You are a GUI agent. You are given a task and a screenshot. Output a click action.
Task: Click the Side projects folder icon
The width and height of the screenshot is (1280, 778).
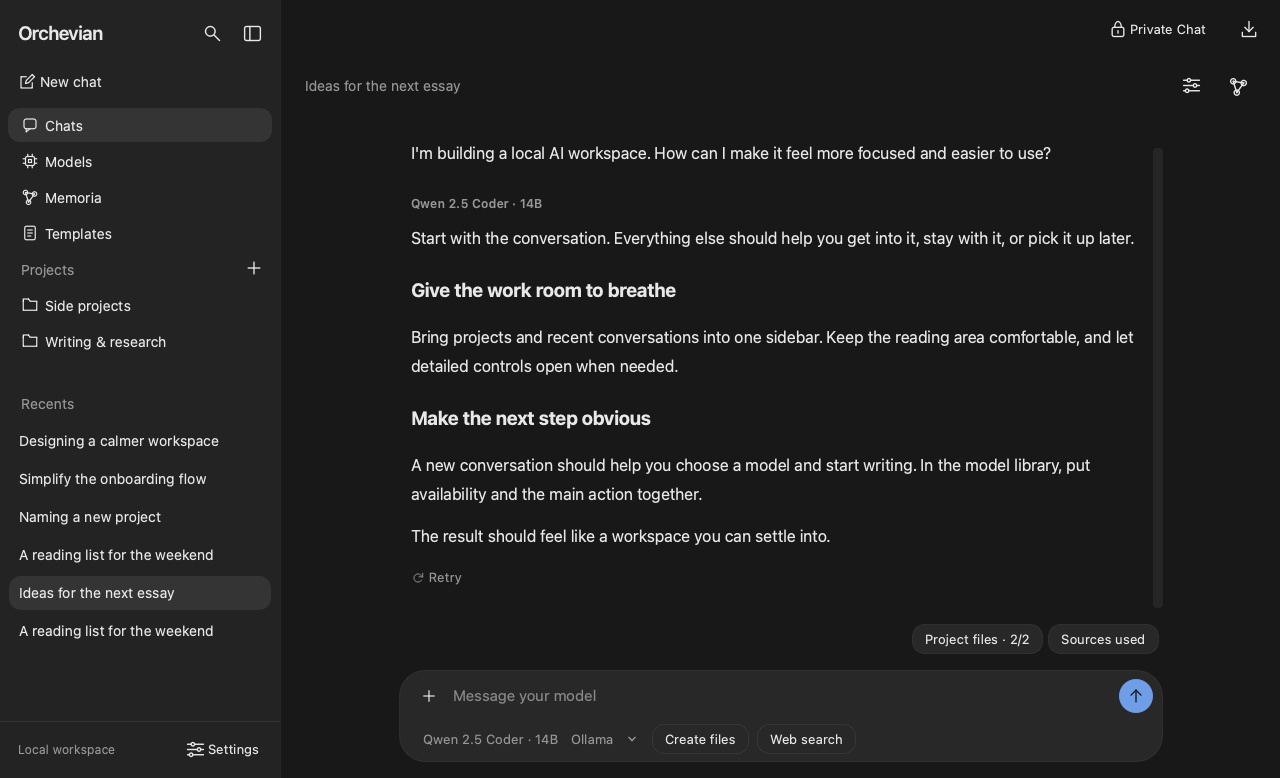pyautogui.click(x=30, y=305)
